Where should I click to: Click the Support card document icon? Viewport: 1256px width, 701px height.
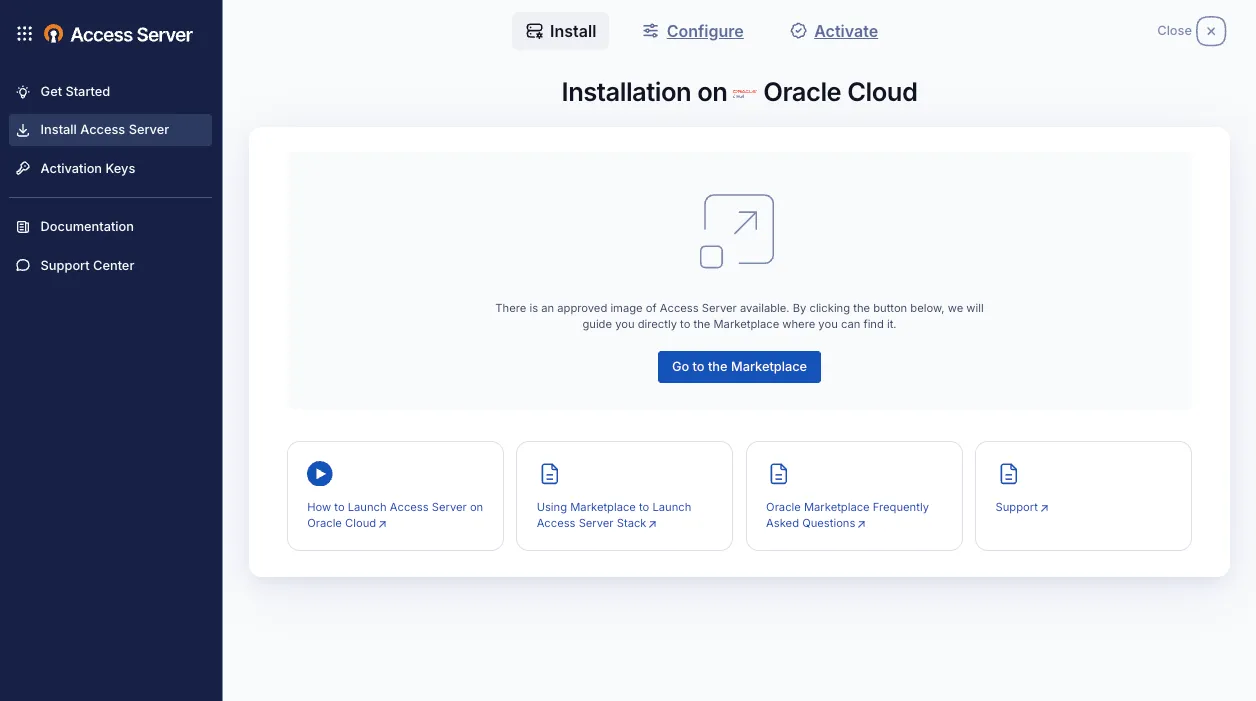click(x=1008, y=474)
